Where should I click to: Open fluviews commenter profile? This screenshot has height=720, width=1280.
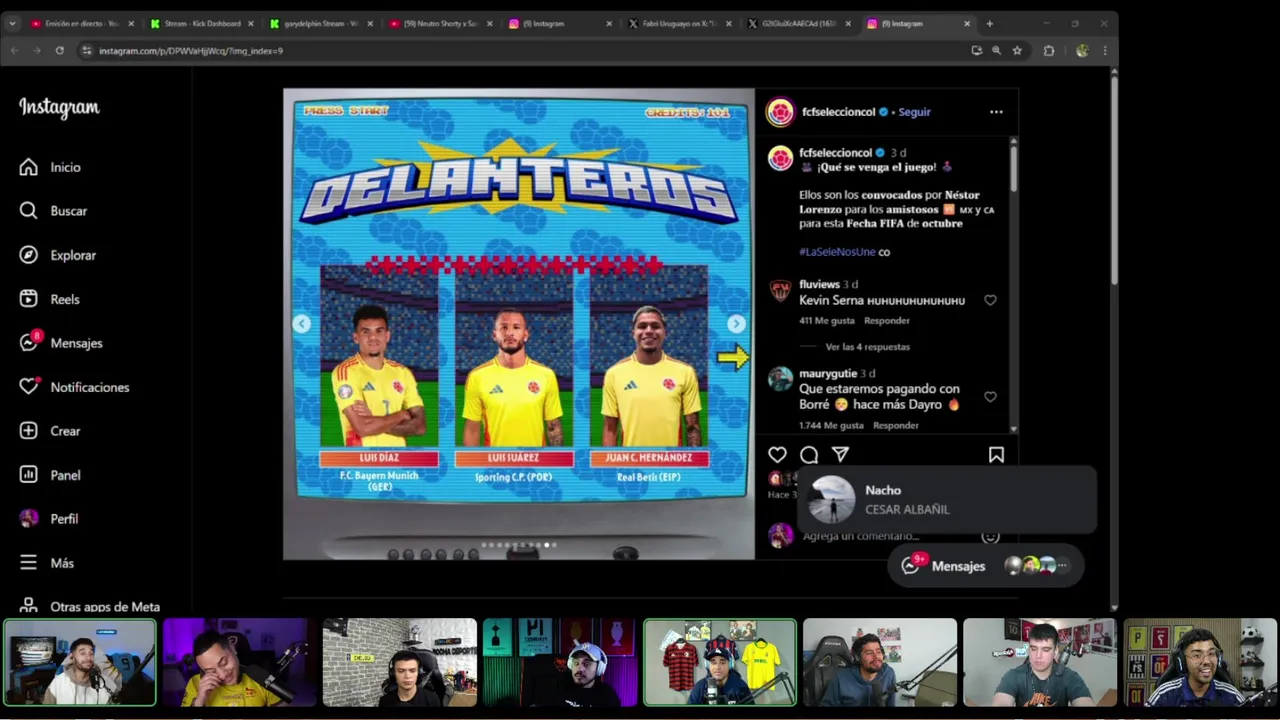pos(819,284)
